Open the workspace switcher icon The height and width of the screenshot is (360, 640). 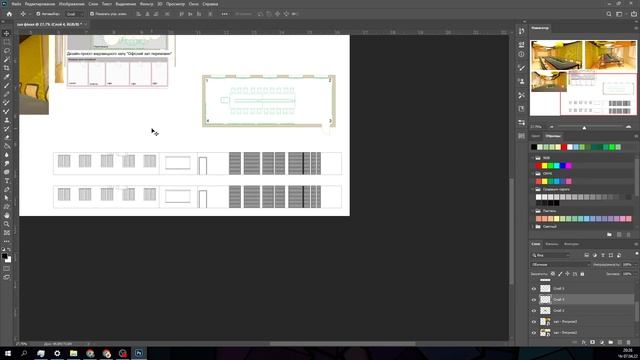(x=619, y=14)
